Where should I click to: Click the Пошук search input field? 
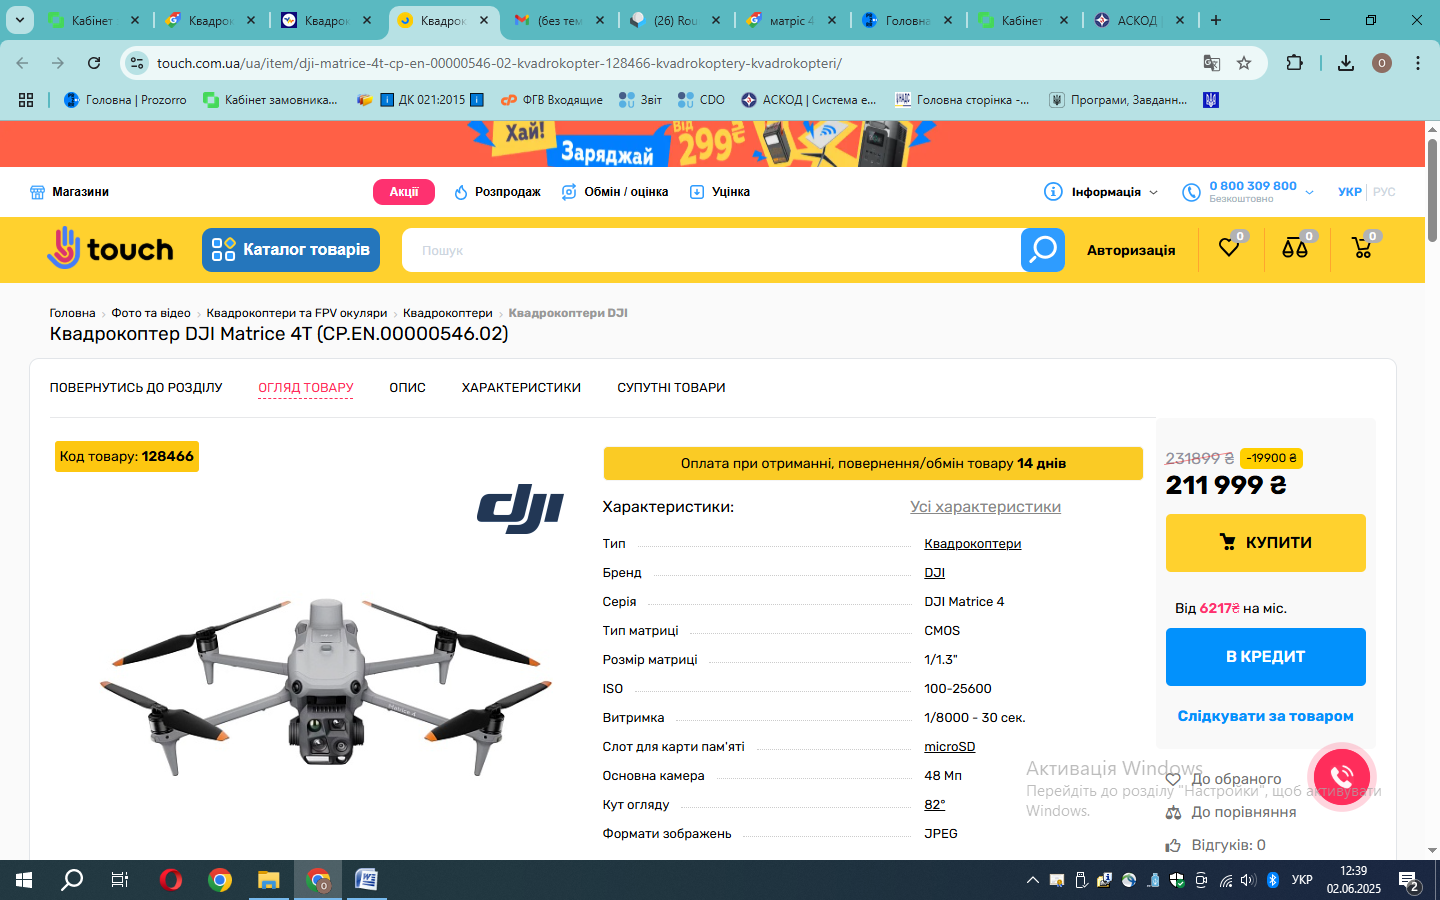click(x=711, y=250)
